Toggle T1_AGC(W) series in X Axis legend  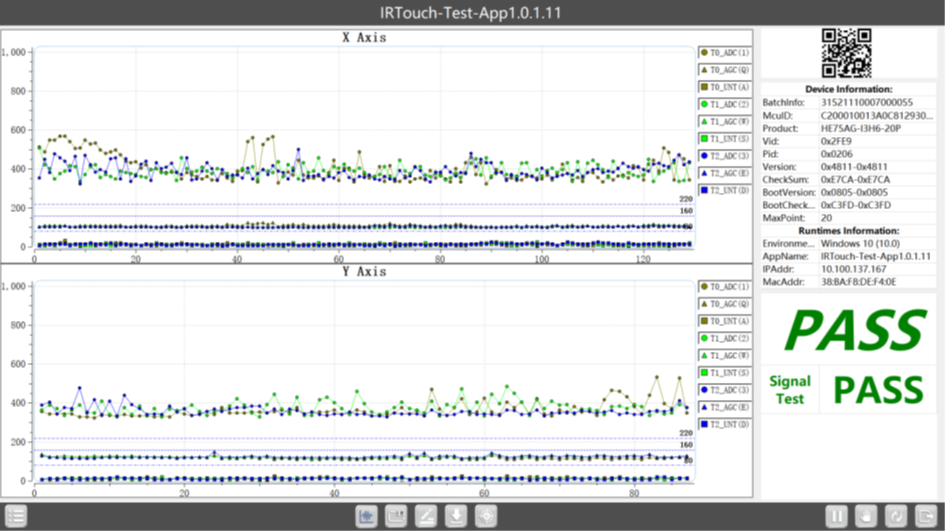click(x=726, y=121)
